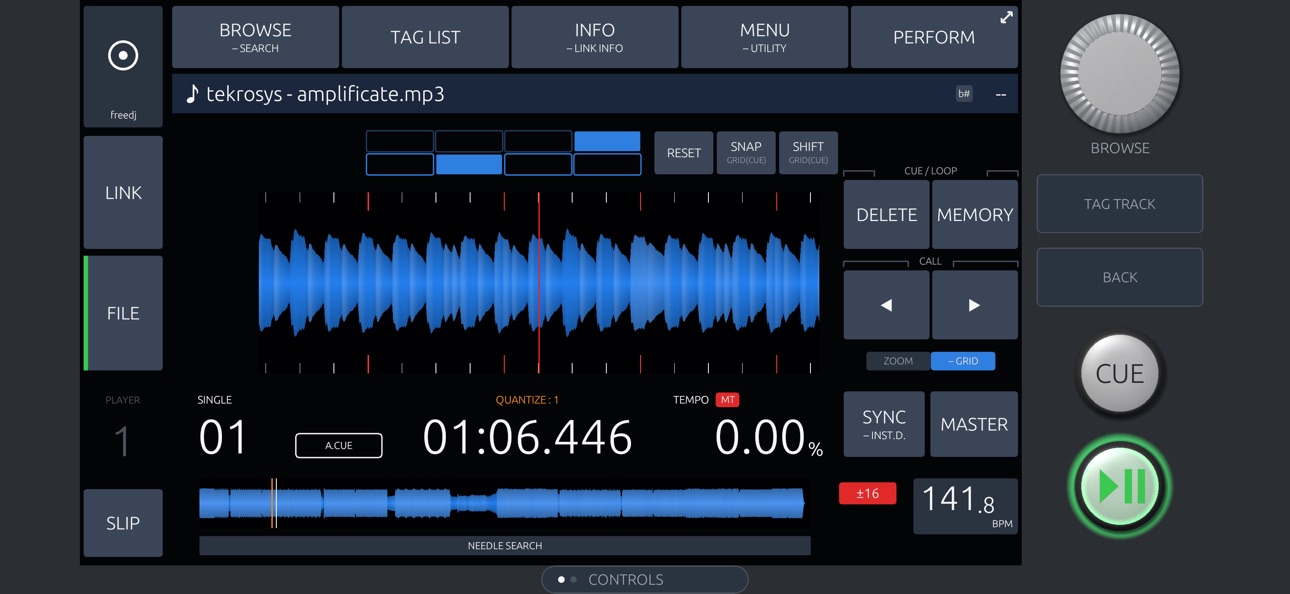This screenshot has height=594, width=1290.
Task: Select the freedj source icon
Action: [x=123, y=66]
